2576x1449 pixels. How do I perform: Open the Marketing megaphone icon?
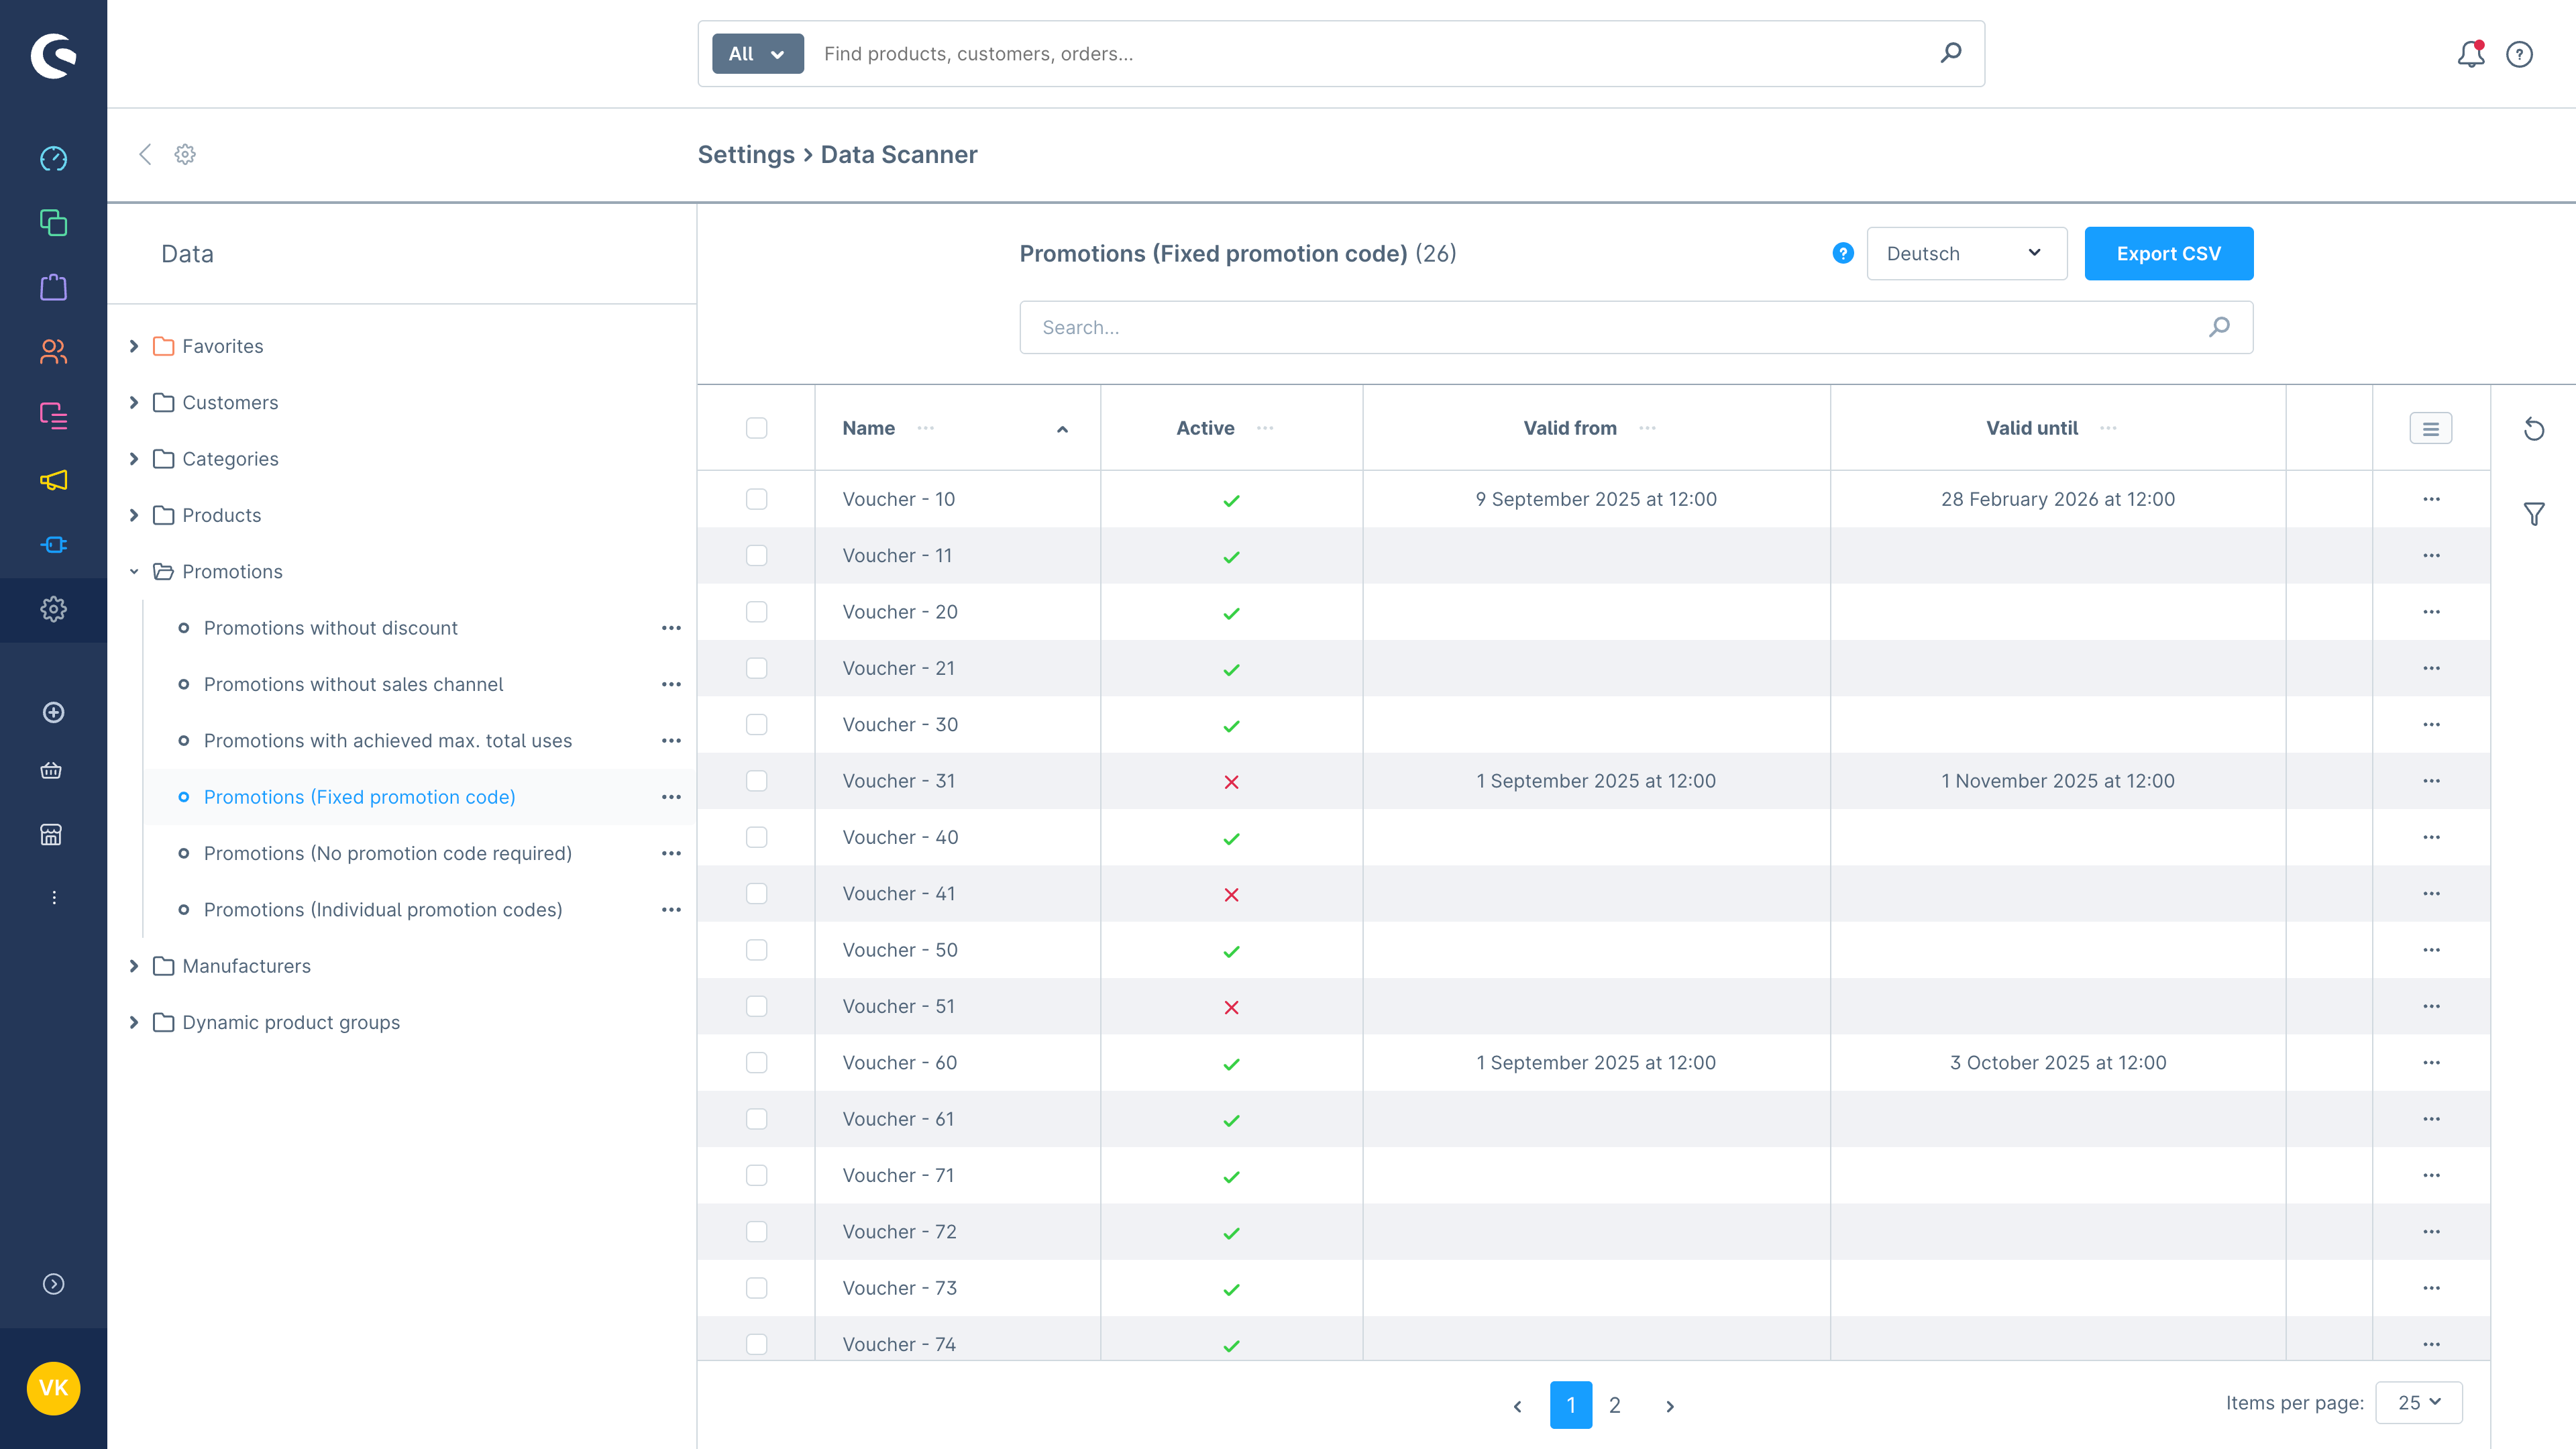pyautogui.click(x=53, y=480)
